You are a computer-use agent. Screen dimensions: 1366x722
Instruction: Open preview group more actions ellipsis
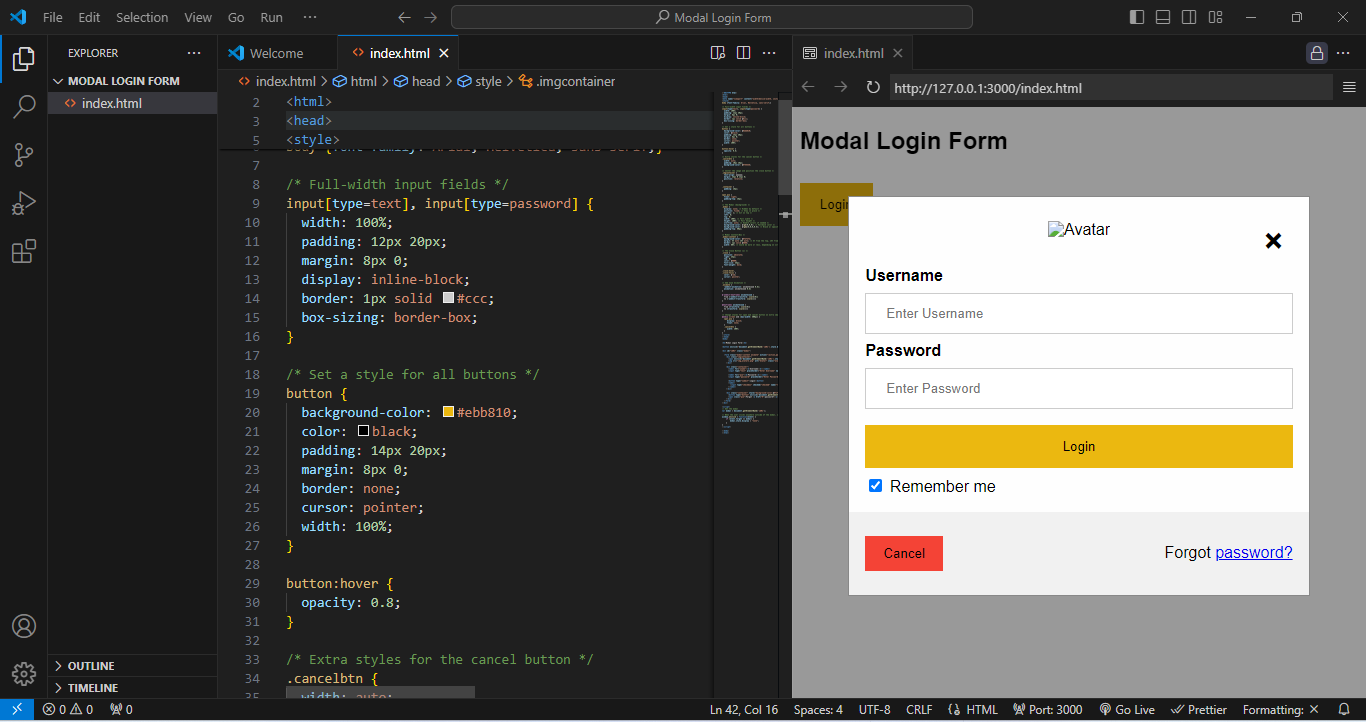tap(1343, 53)
